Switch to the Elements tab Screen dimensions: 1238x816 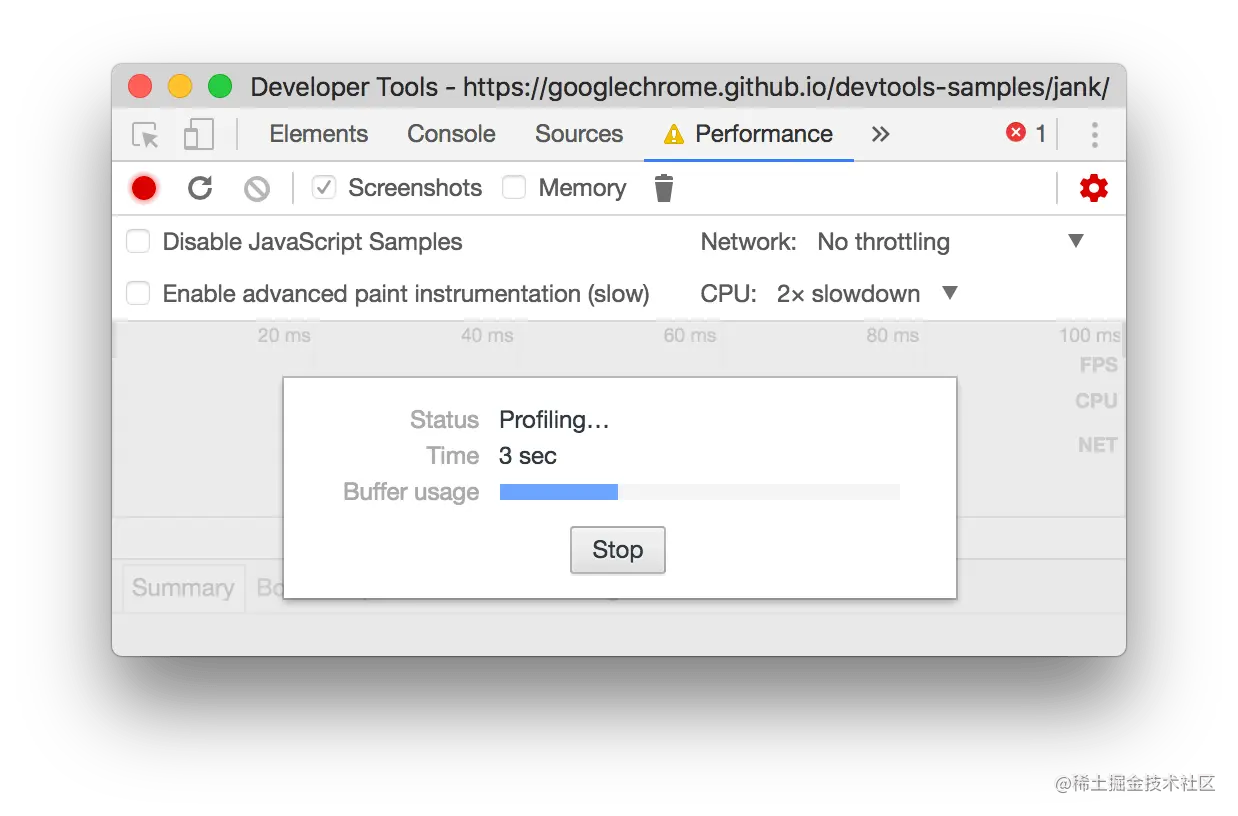click(319, 134)
